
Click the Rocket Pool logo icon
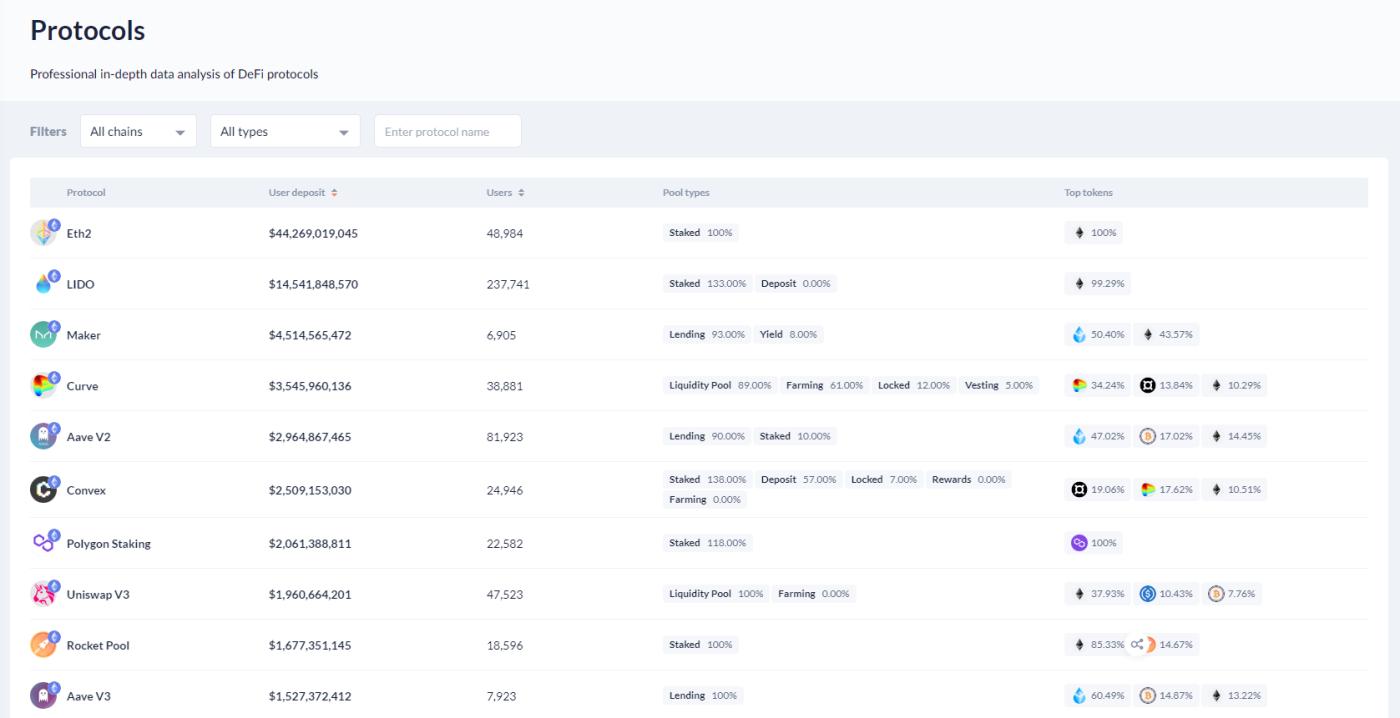pyautogui.click(x=44, y=645)
